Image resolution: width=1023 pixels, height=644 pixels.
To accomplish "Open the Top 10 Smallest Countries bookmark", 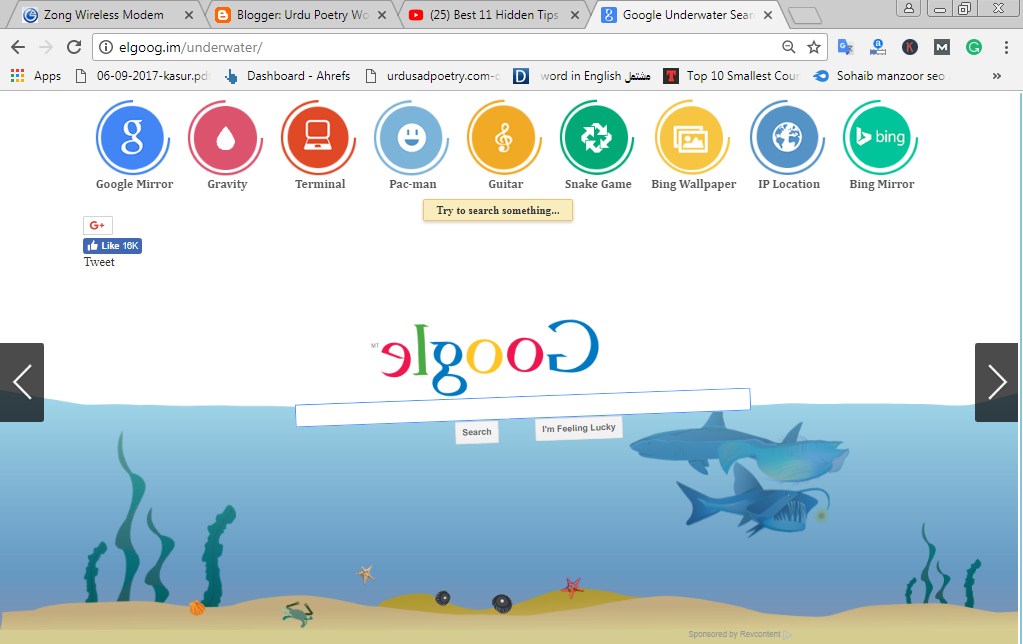I will 732,76.
